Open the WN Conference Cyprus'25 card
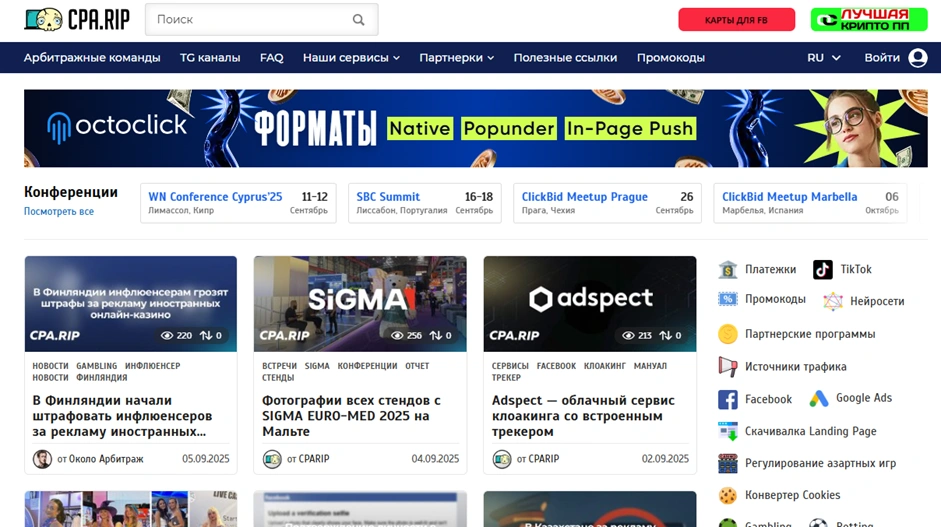 [x=238, y=203]
